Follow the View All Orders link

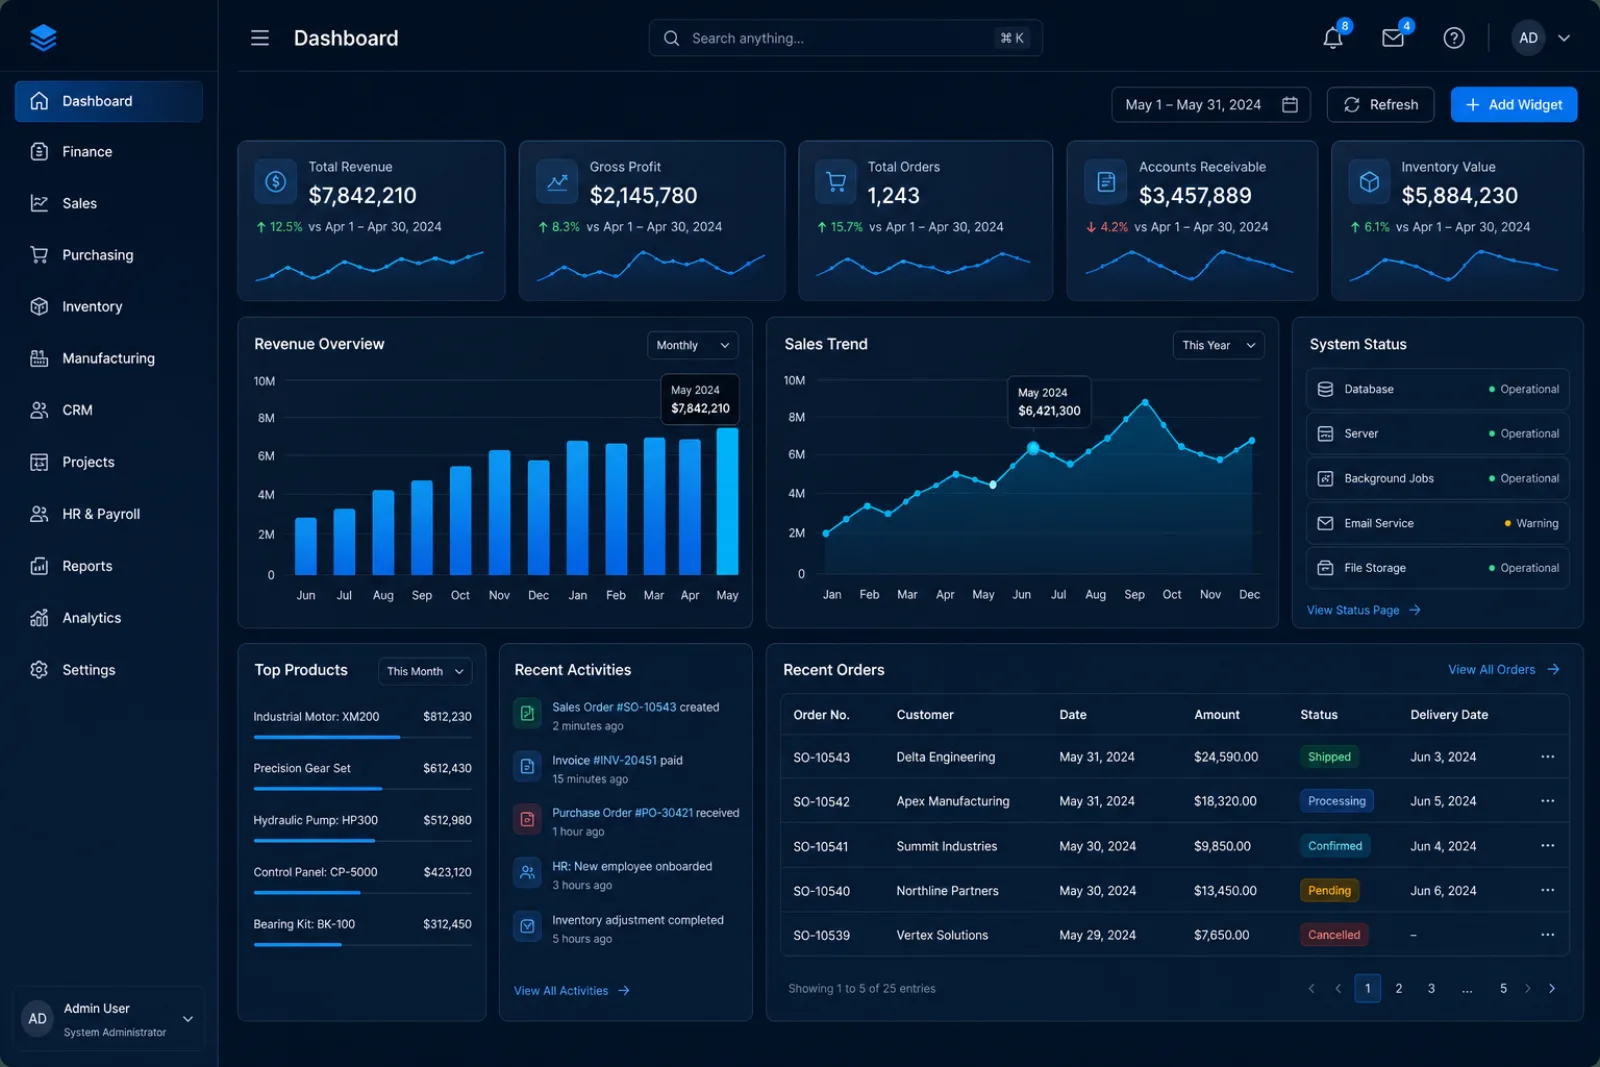point(1504,670)
